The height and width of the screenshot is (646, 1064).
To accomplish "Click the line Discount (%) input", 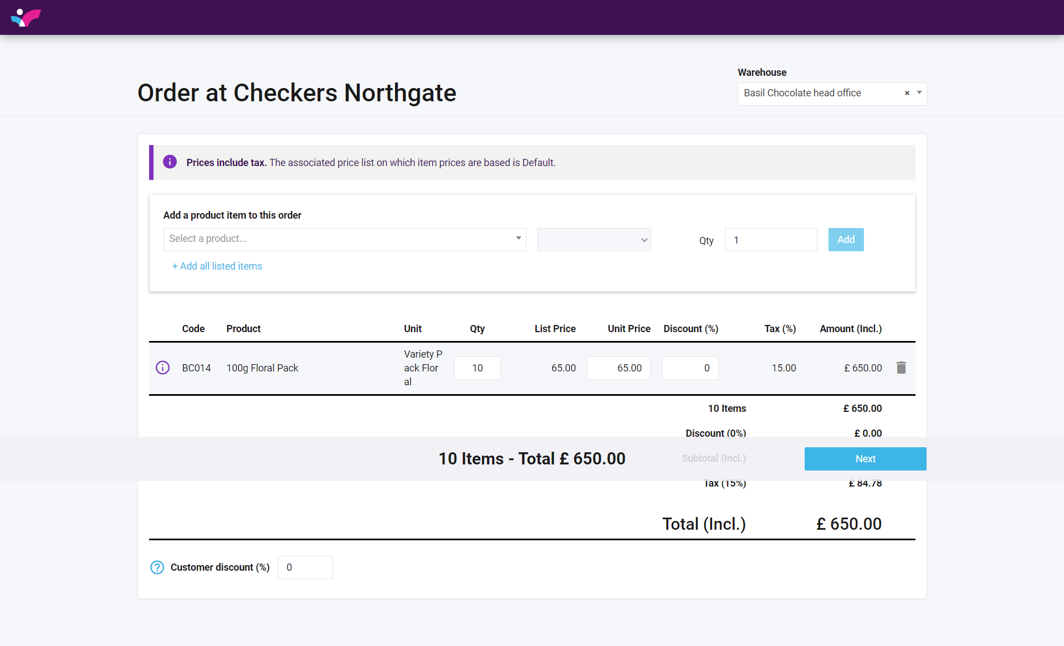I will point(690,368).
